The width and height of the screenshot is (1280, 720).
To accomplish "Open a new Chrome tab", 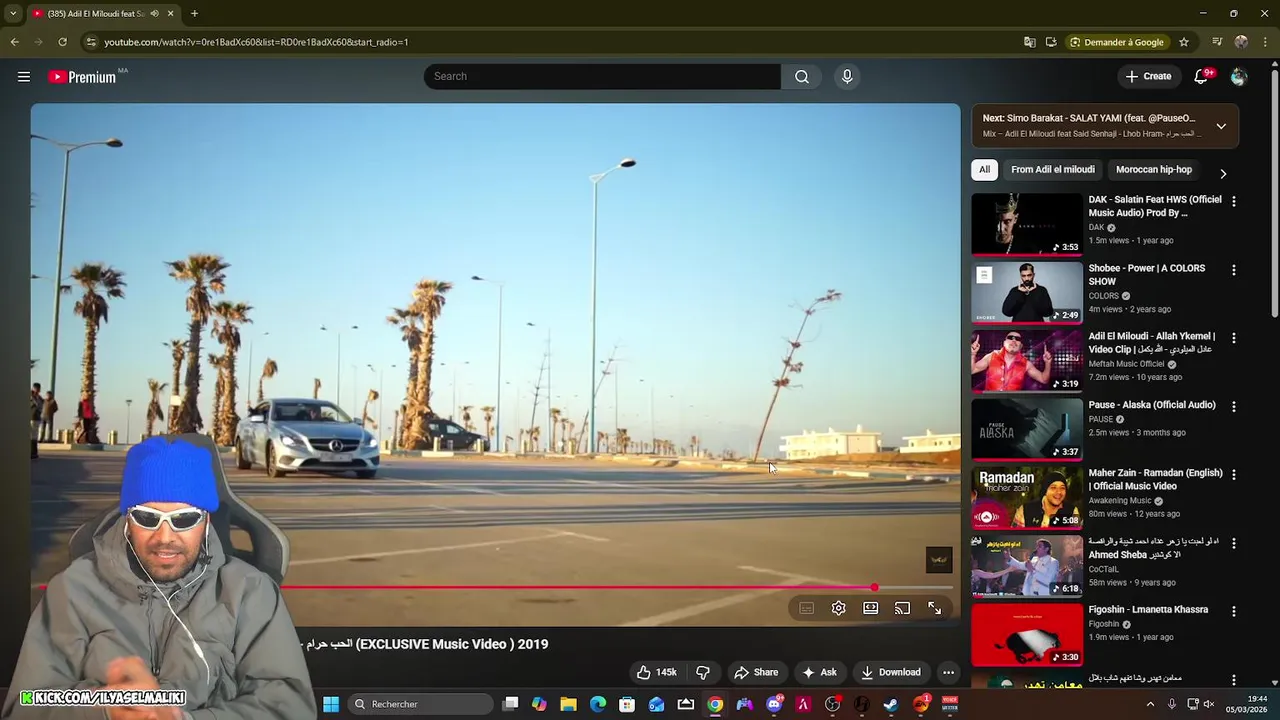I will coord(194,14).
